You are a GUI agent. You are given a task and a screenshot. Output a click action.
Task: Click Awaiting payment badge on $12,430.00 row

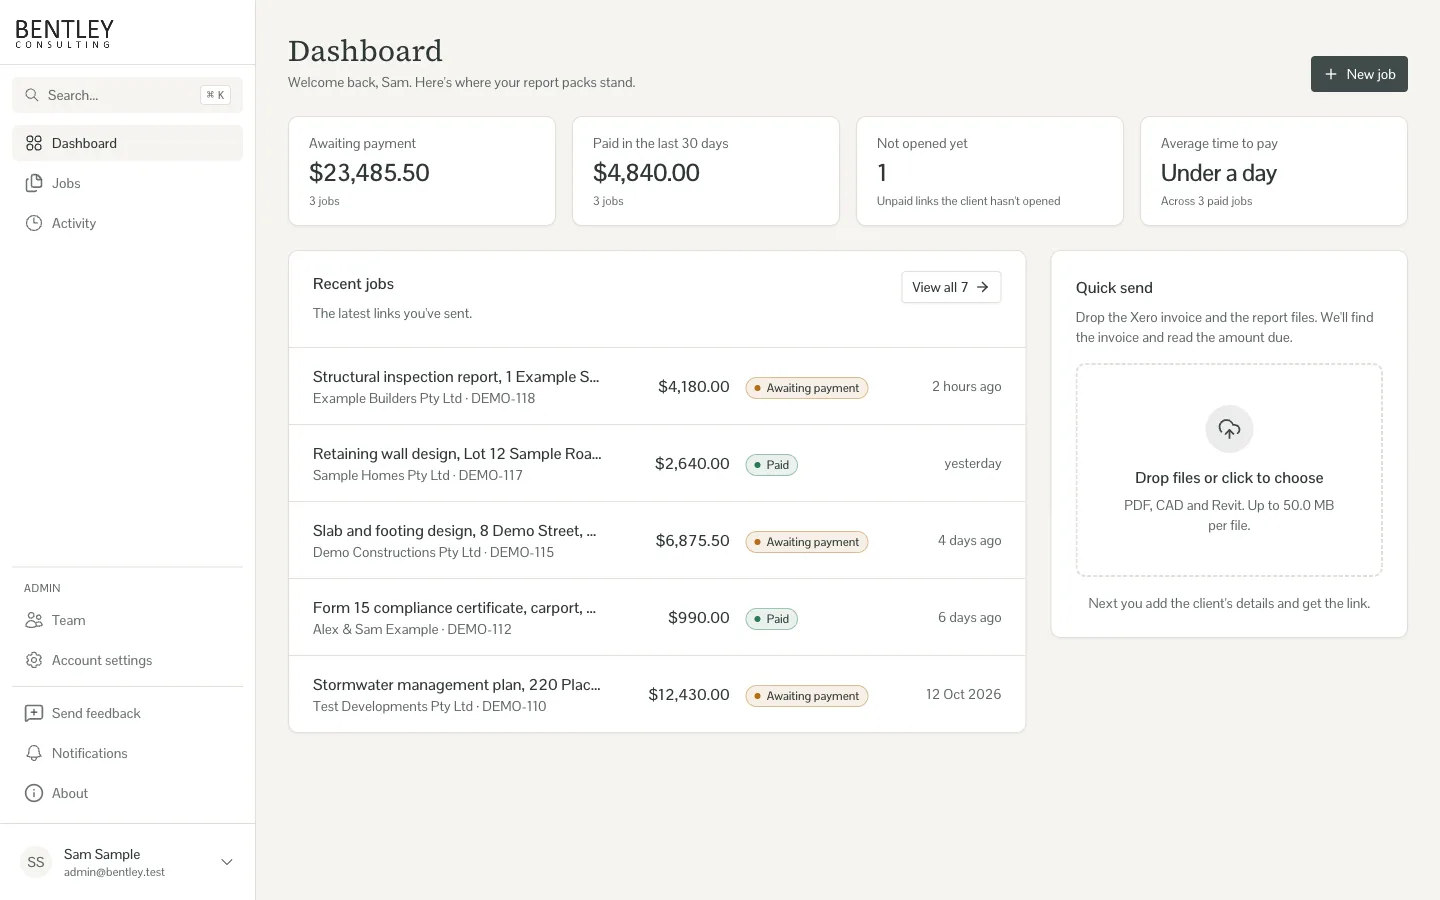click(x=807, y=696)
